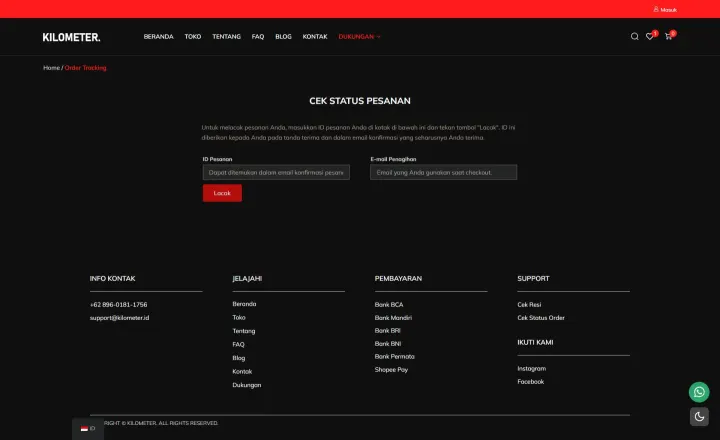
Task: Open Blog link in Jelajahi footer
Action: 239,358
